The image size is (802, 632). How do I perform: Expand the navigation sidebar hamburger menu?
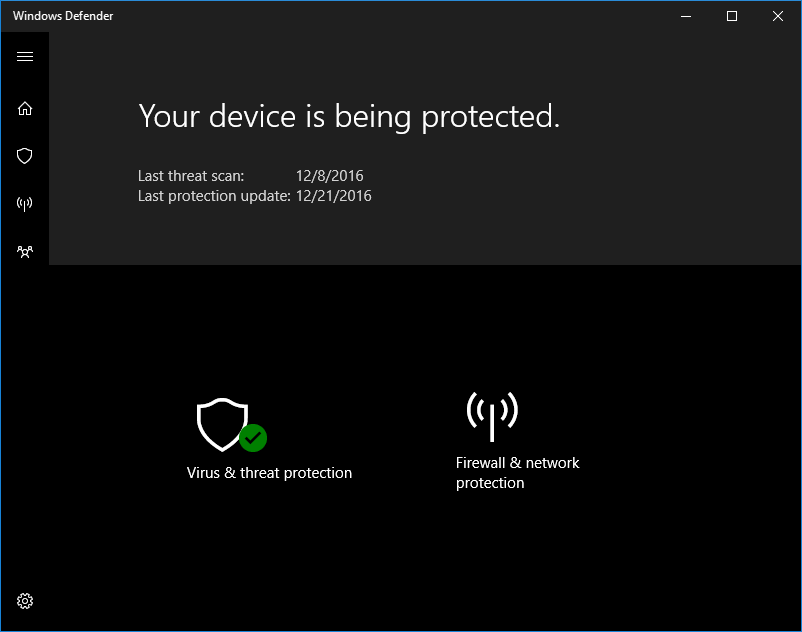click(25, 57)
